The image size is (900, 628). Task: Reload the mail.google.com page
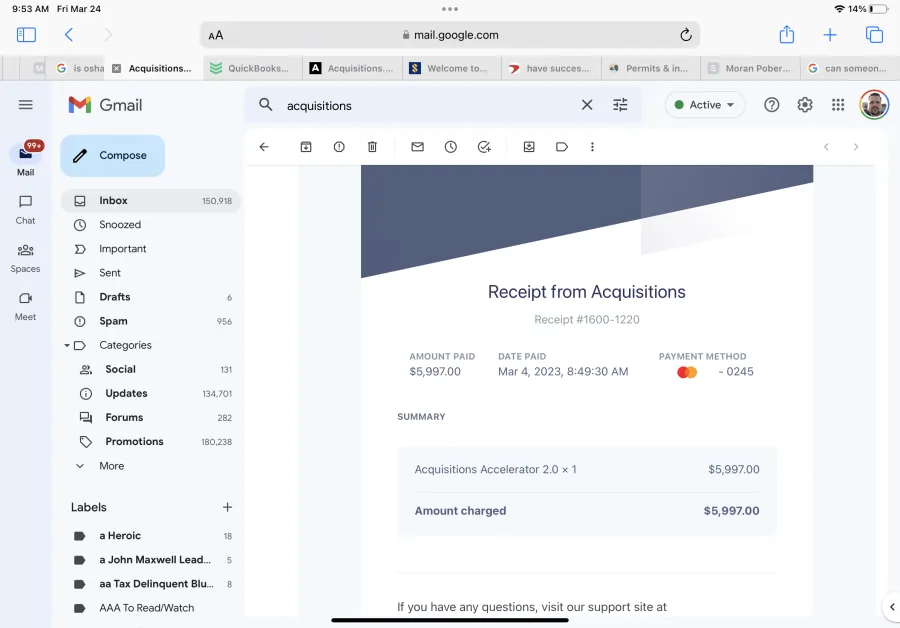pos(686,35)
